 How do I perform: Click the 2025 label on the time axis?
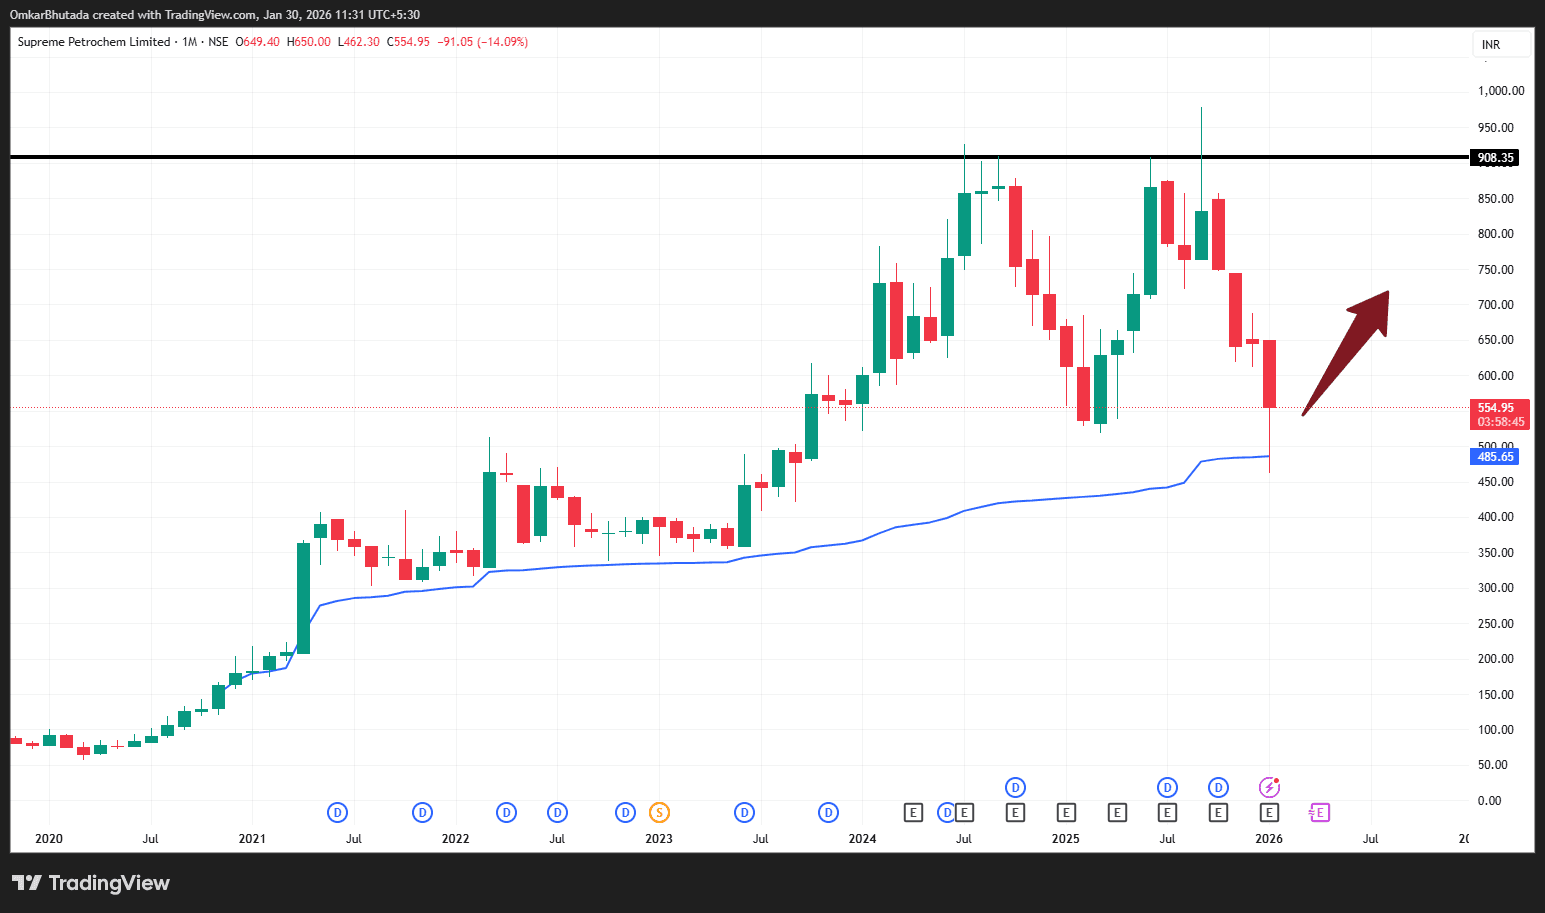tap(1066, 839)
